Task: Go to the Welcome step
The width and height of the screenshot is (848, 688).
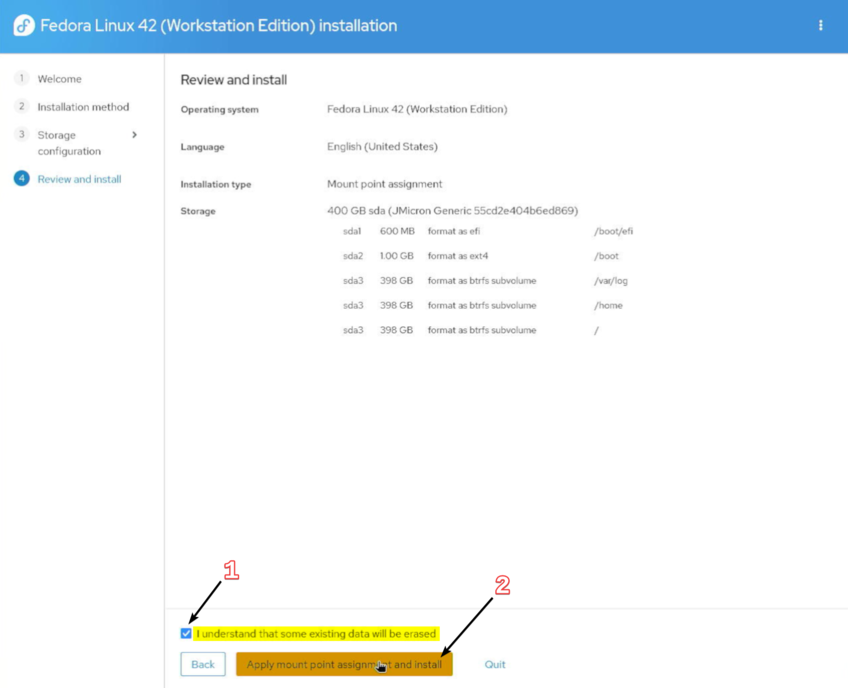Action: coord(59,79)
